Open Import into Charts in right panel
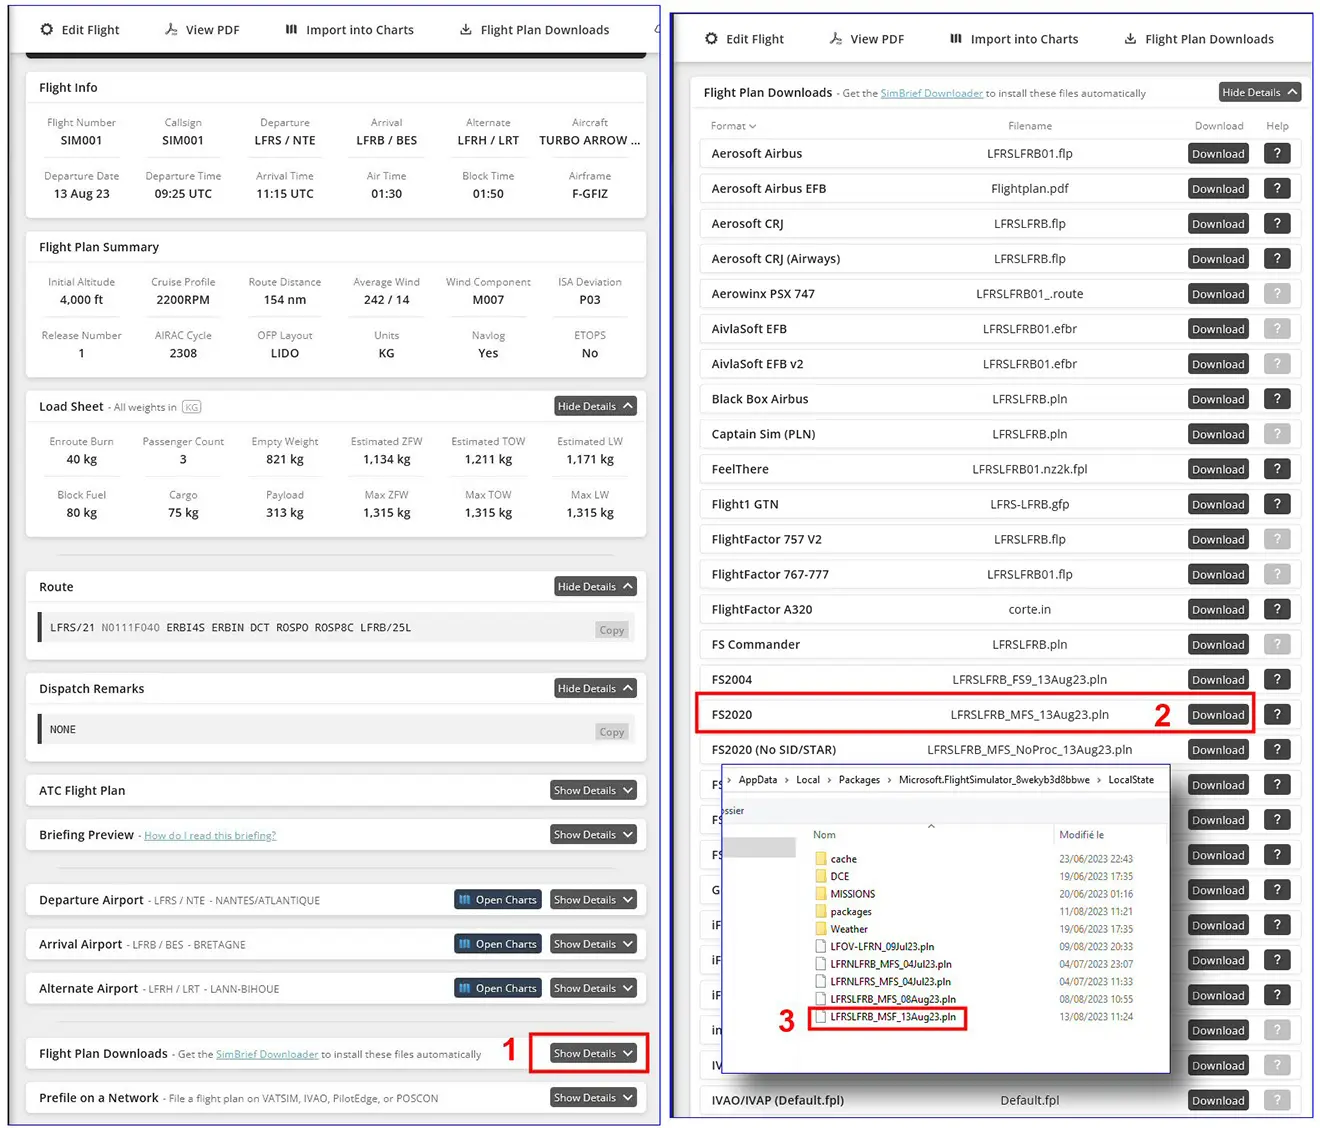This screenshot has width=1320, height=1128. click(1014, 39)
